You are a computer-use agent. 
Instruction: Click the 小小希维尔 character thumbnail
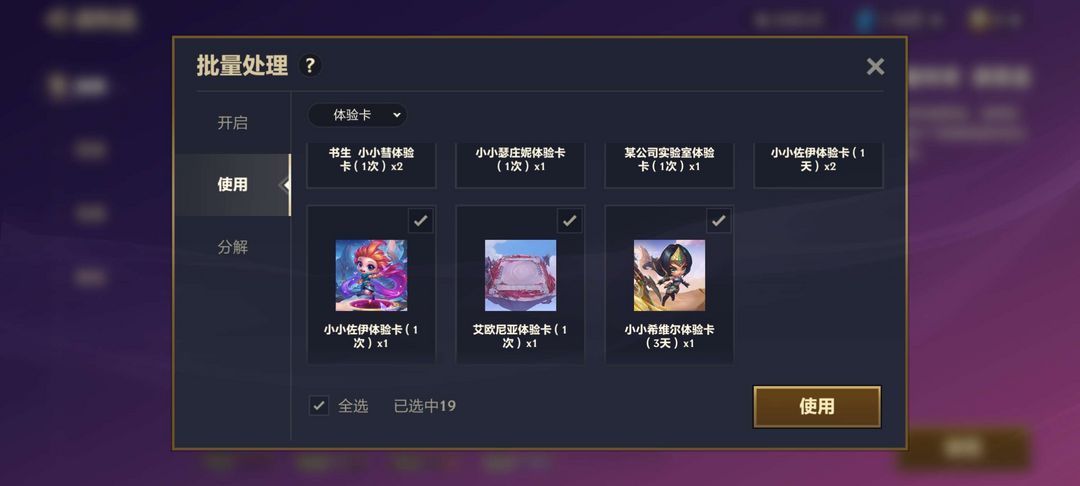tap(669, 275)
